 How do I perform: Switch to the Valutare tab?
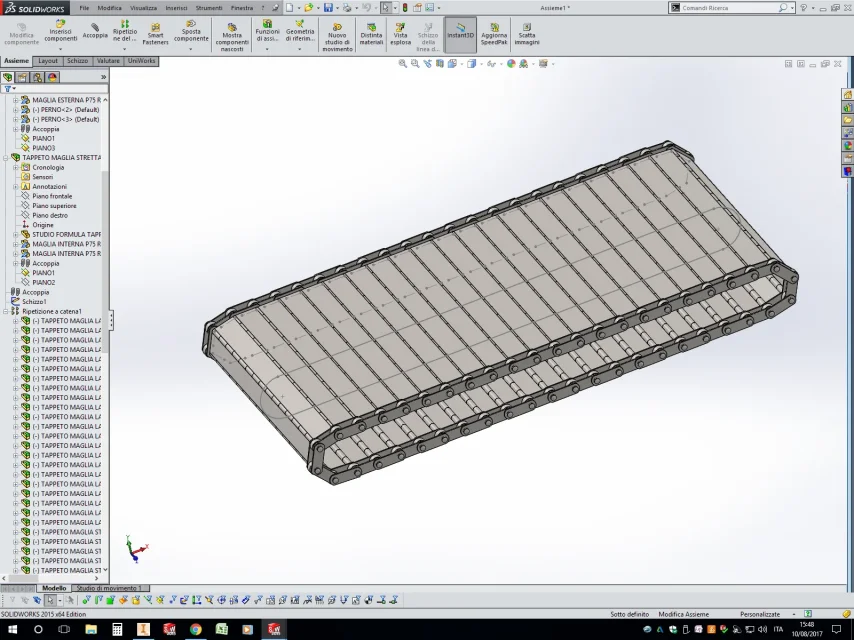point(108,61)
